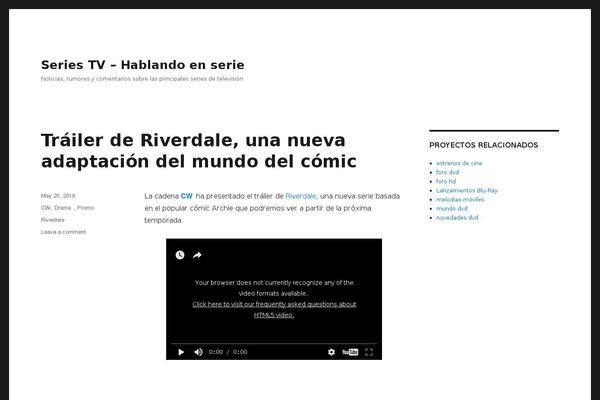
Task: Click the site tagline Noticias, rumores y comentarios
Action: [x=142, y=79]
